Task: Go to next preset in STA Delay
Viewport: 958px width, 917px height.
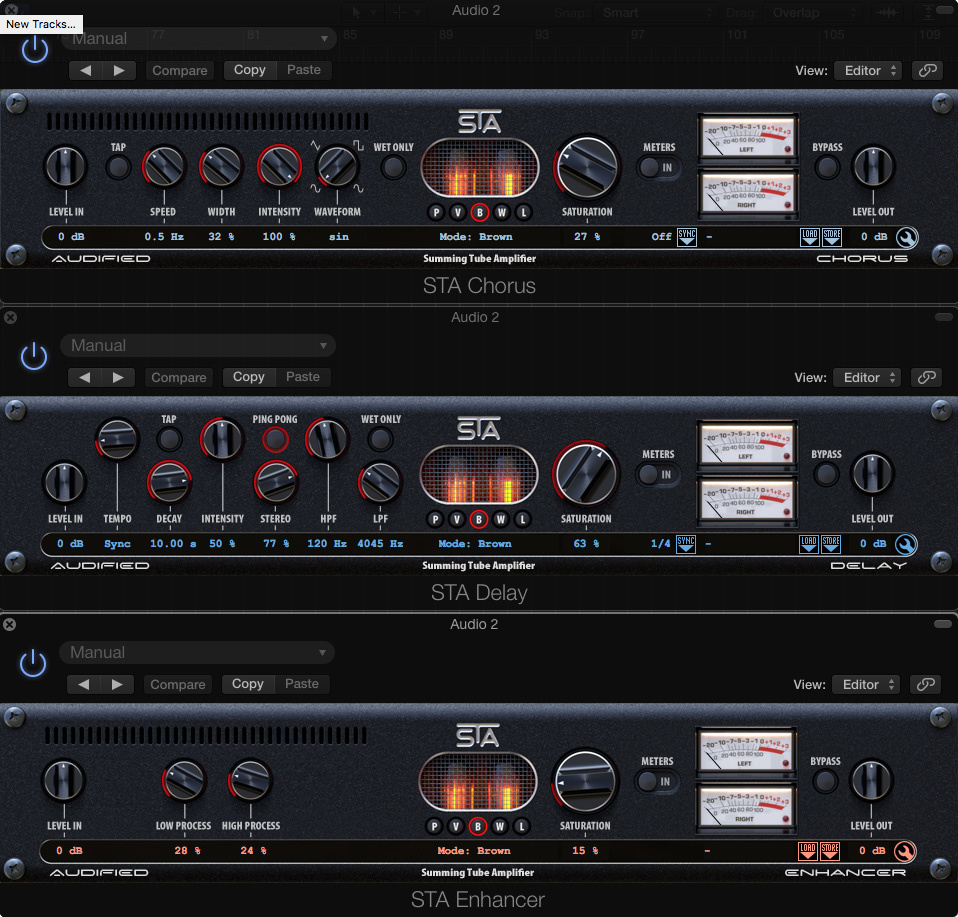Action: pos(117,378)
